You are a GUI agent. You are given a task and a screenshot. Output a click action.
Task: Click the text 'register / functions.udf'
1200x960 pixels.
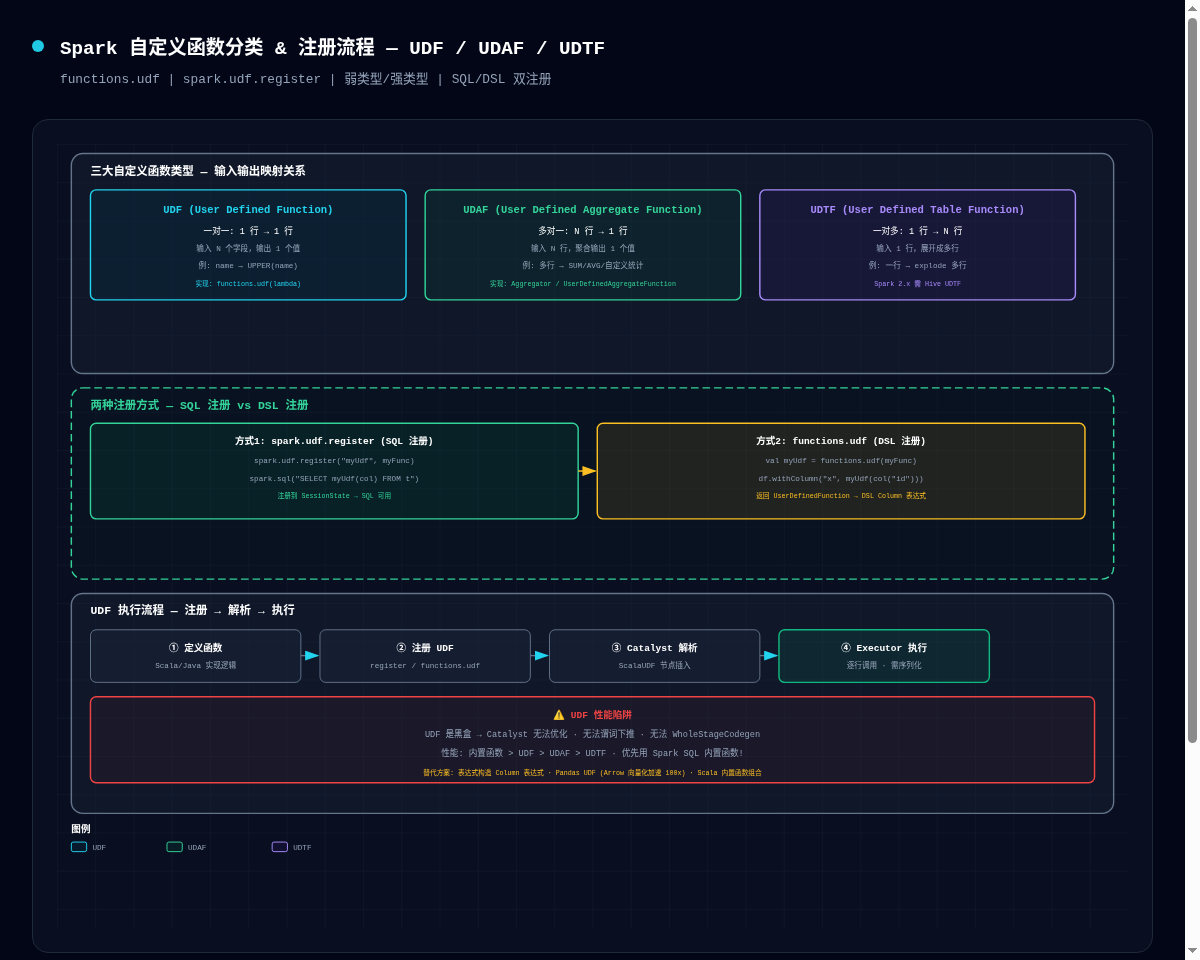point(425,666)
